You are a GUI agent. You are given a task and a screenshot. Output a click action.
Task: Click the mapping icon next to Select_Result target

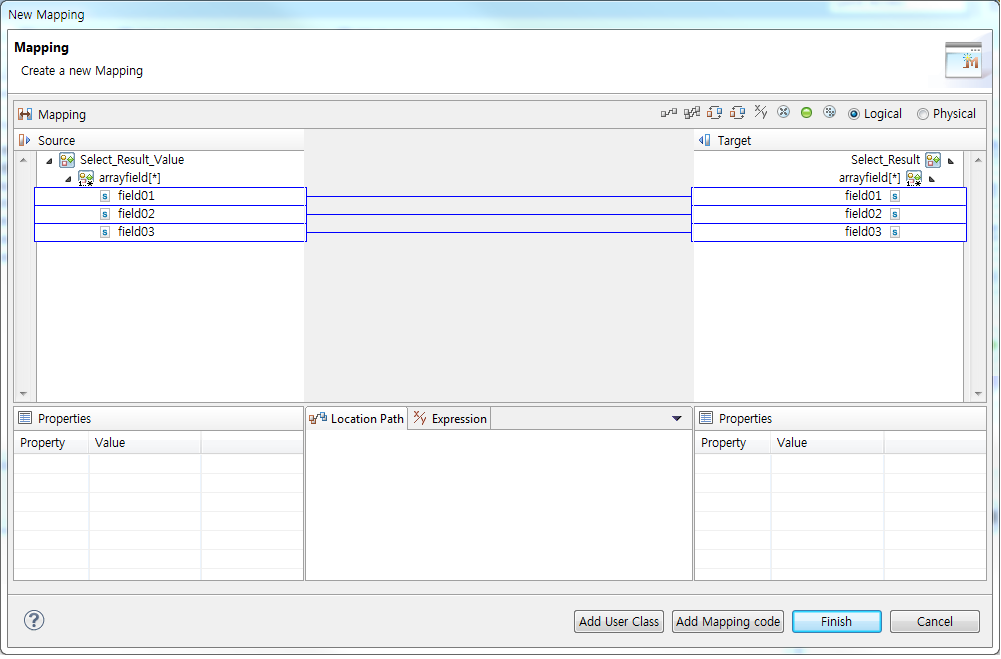tap(933, 159)
